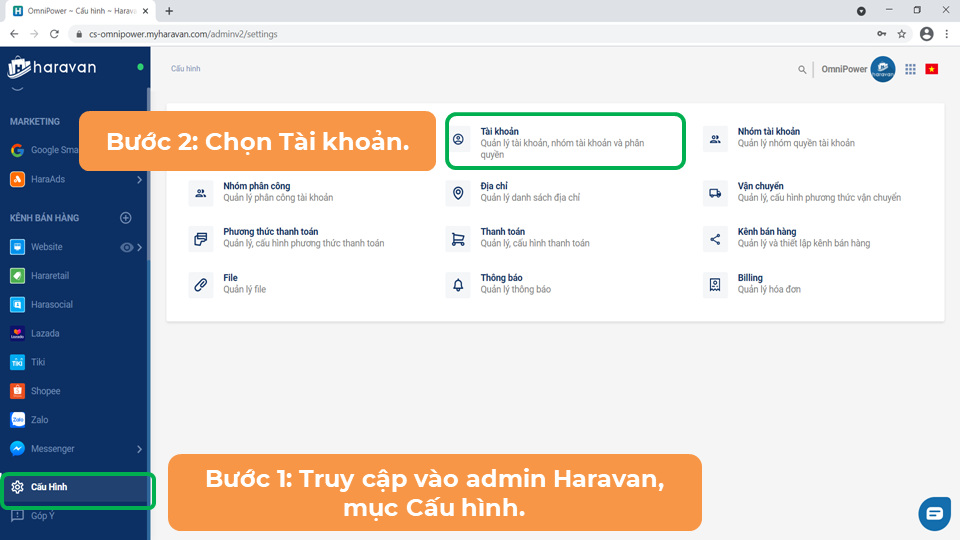Click the Thanh toán cart icon
The width and height of the screenshot is (960, 540).
pos(458,239)
